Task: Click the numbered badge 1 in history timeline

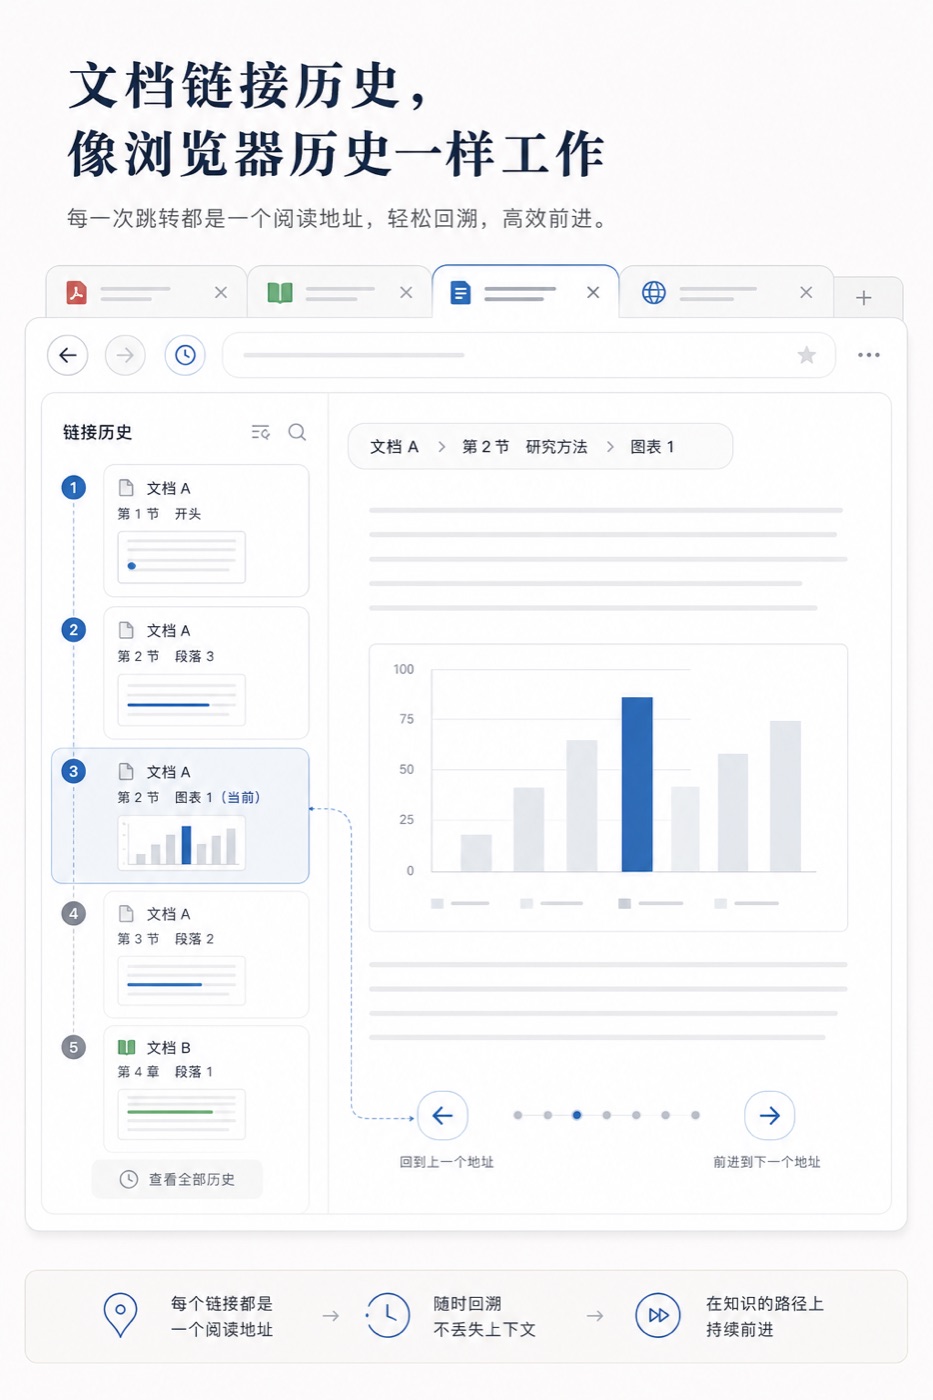Action: pos(73,487)
